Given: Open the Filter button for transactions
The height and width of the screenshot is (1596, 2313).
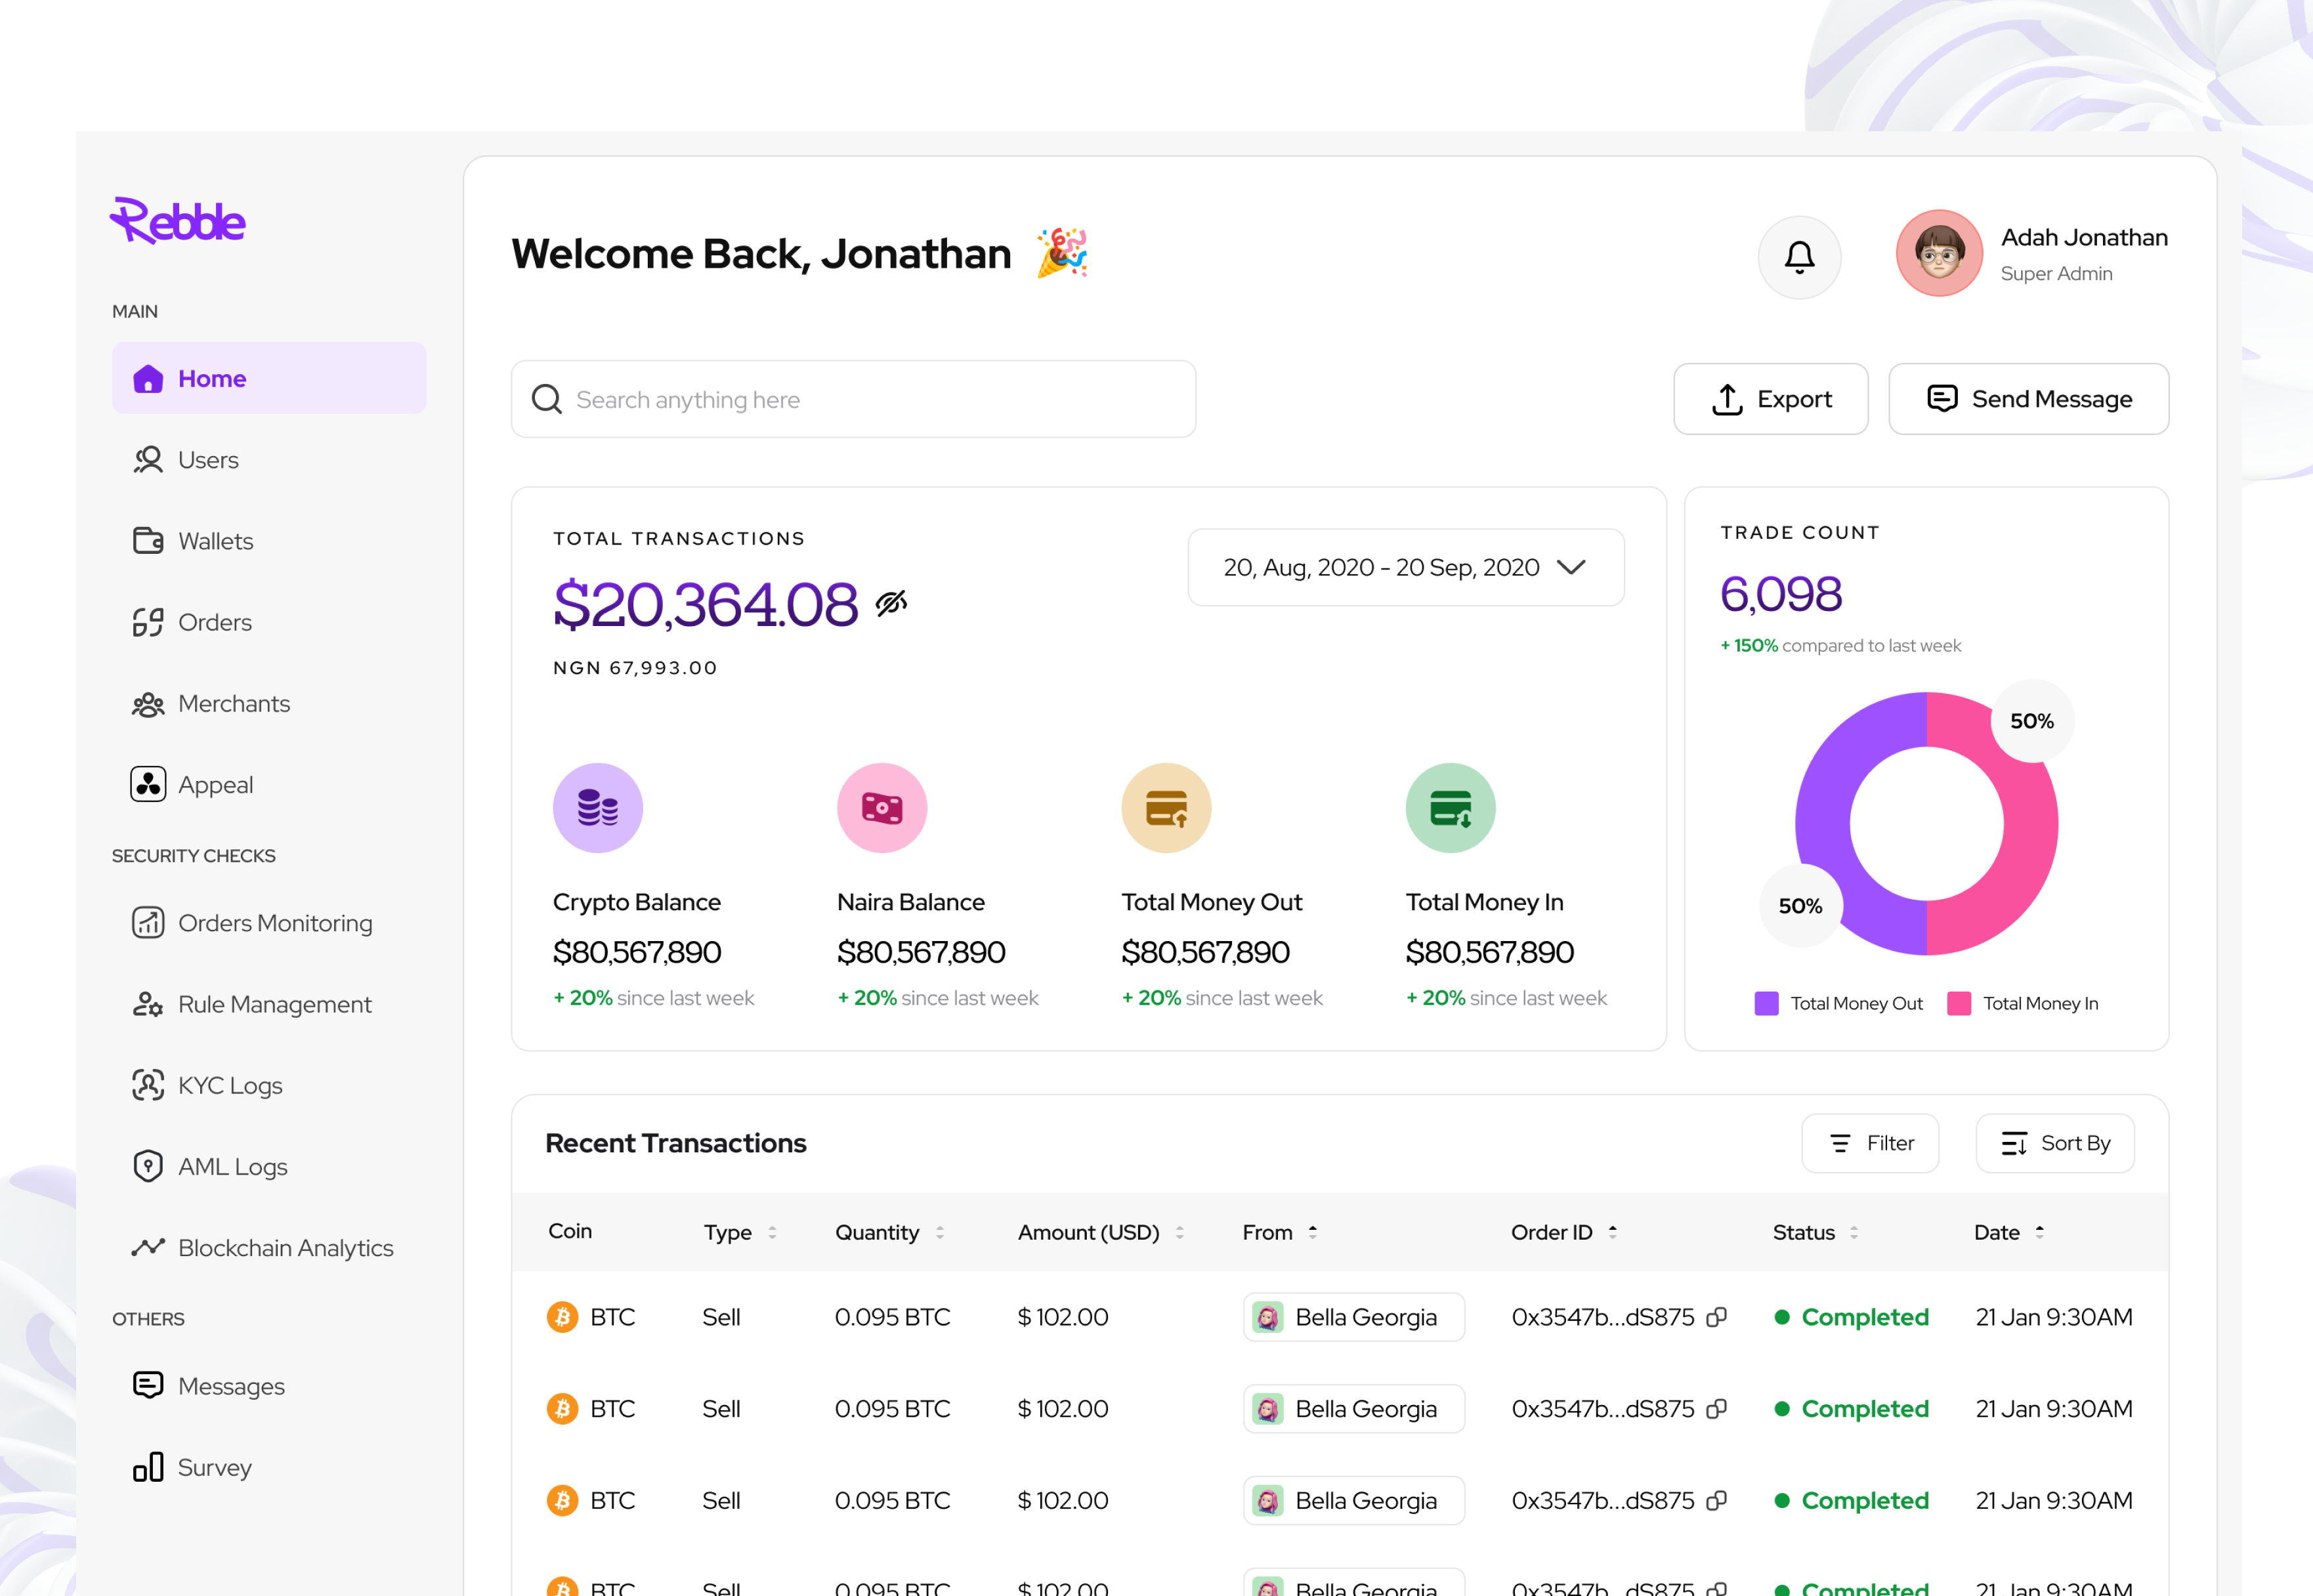Looking at the screenshot, I should [x=1870, y=1143].
